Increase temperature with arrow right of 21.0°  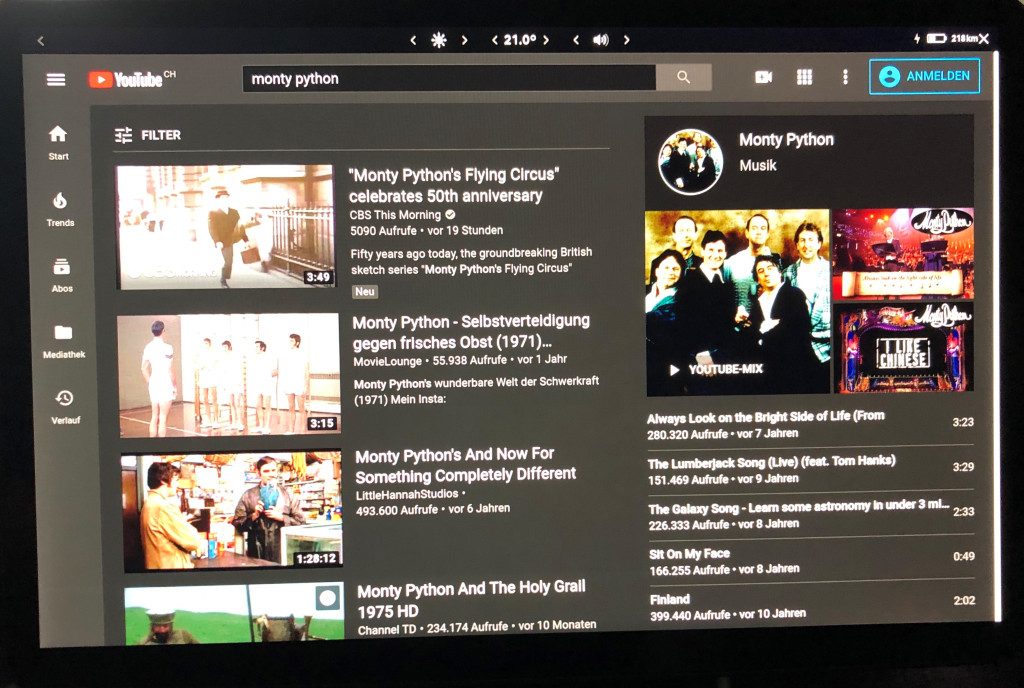[x=546, y=40]
